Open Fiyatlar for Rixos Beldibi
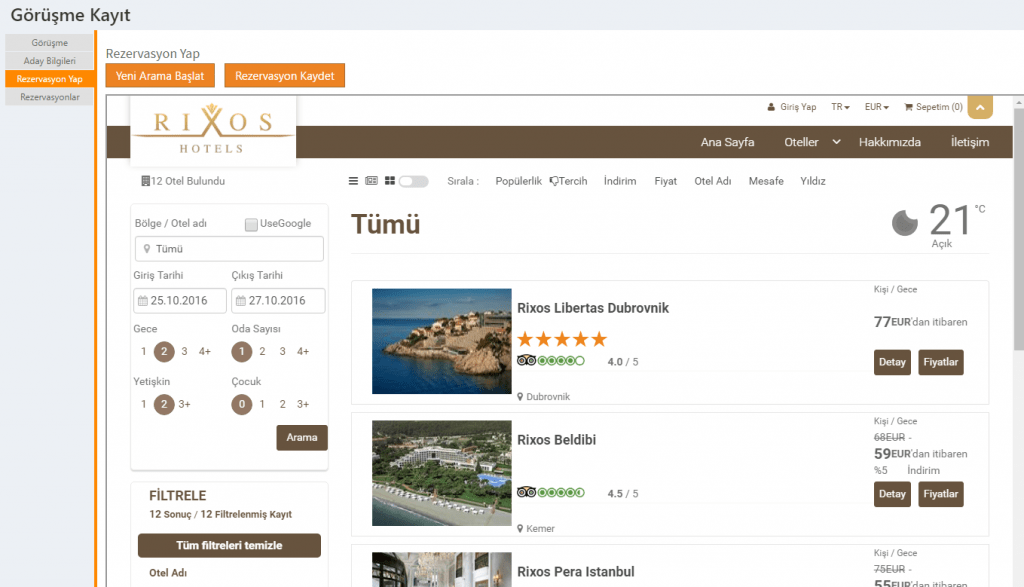Image resolution: width=1024 pixels, height=587 pixels. (940, 494)
